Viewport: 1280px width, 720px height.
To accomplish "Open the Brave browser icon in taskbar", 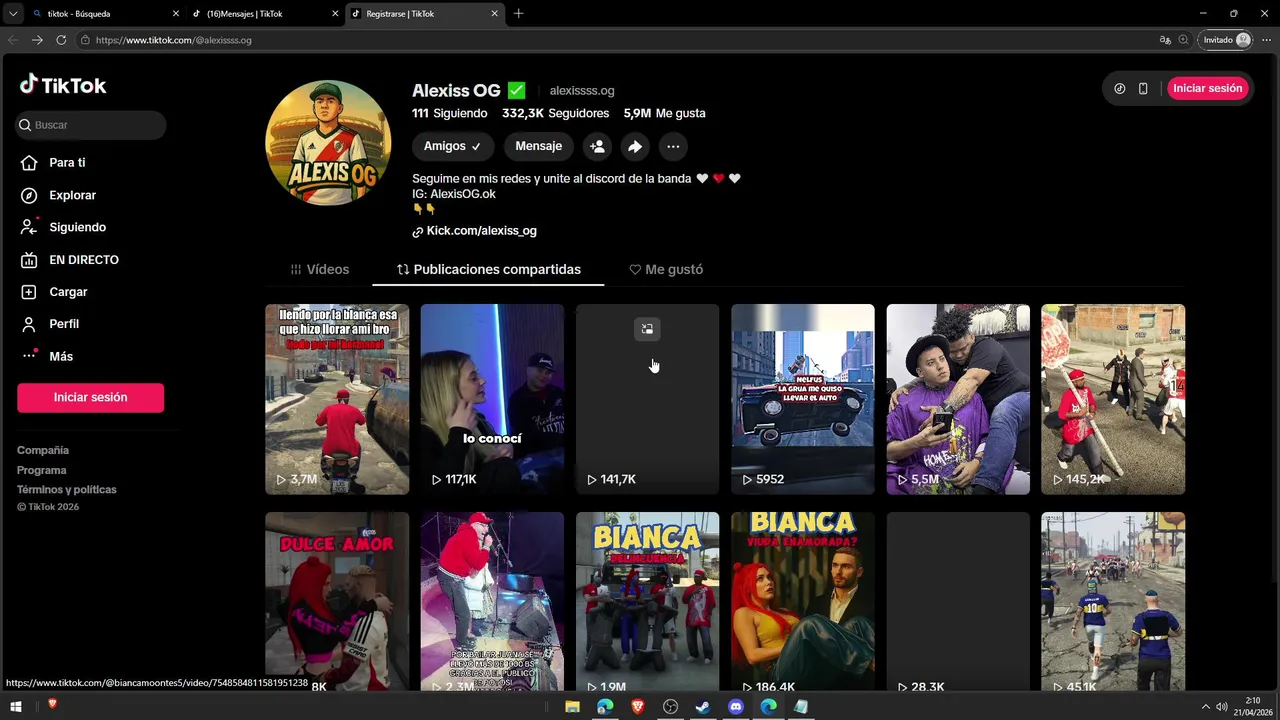I will [638, 707].
